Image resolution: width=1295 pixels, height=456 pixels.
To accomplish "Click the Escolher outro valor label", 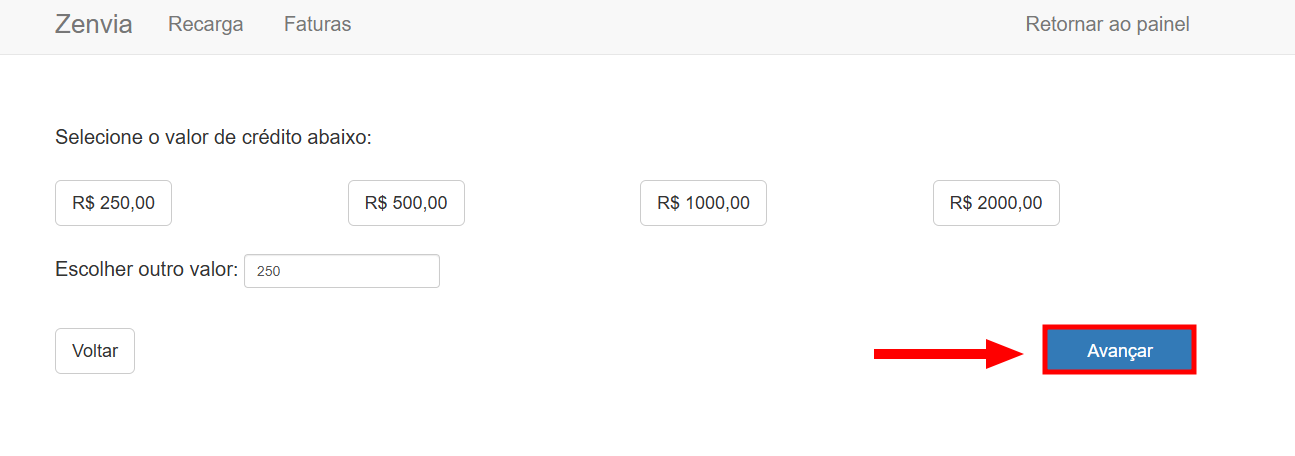I will [x=147, y=270].
